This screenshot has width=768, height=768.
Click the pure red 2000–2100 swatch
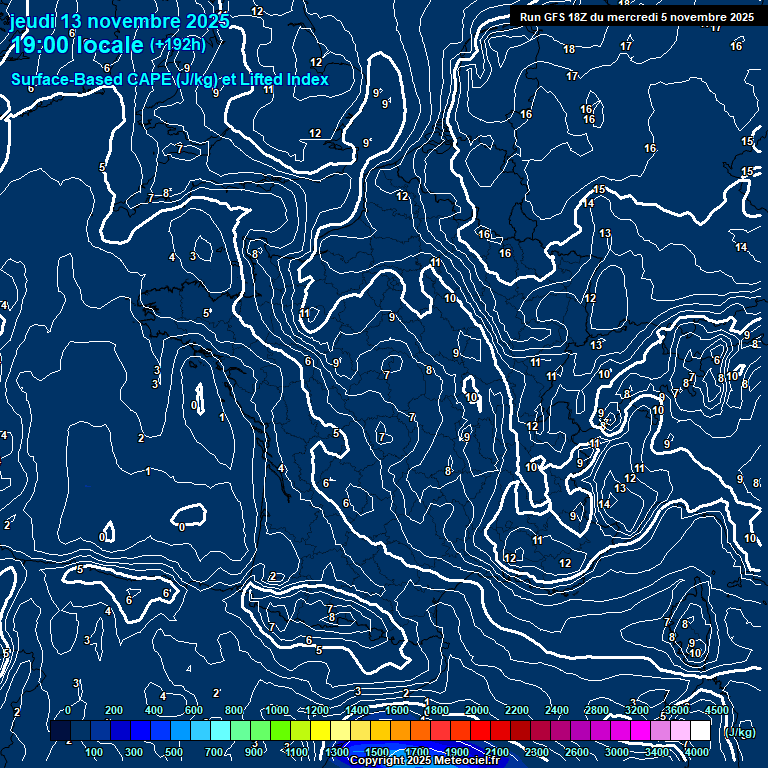(x=480, y=730)
